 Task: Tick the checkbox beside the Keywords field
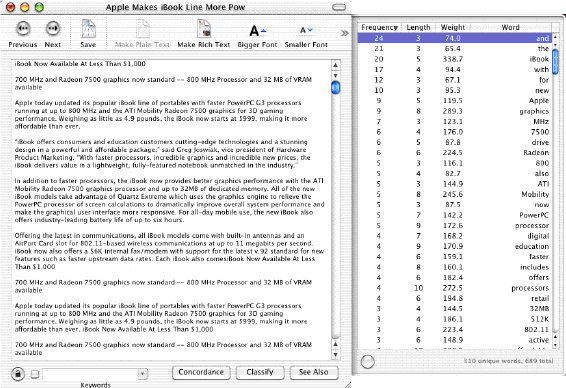[x=35, y=374]
